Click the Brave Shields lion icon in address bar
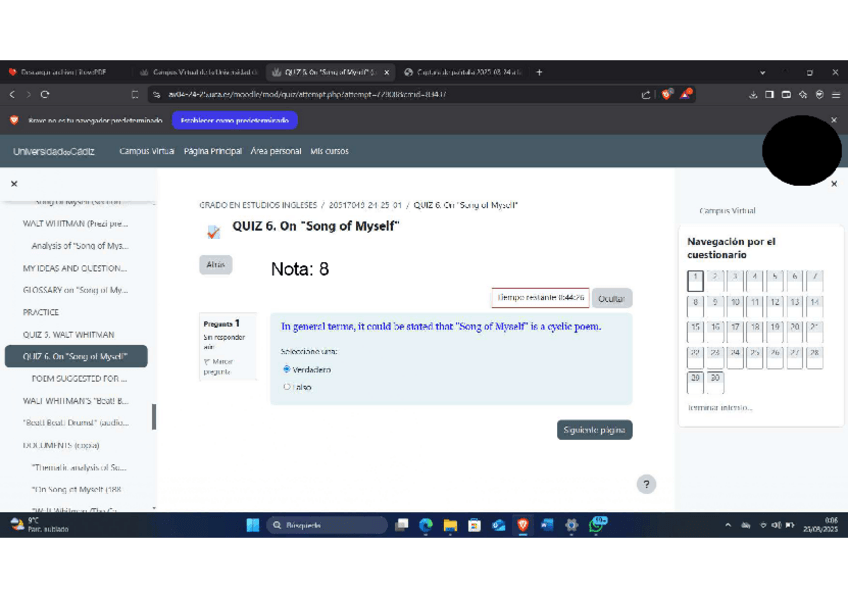848x599 pixels. tap(667, 95)
